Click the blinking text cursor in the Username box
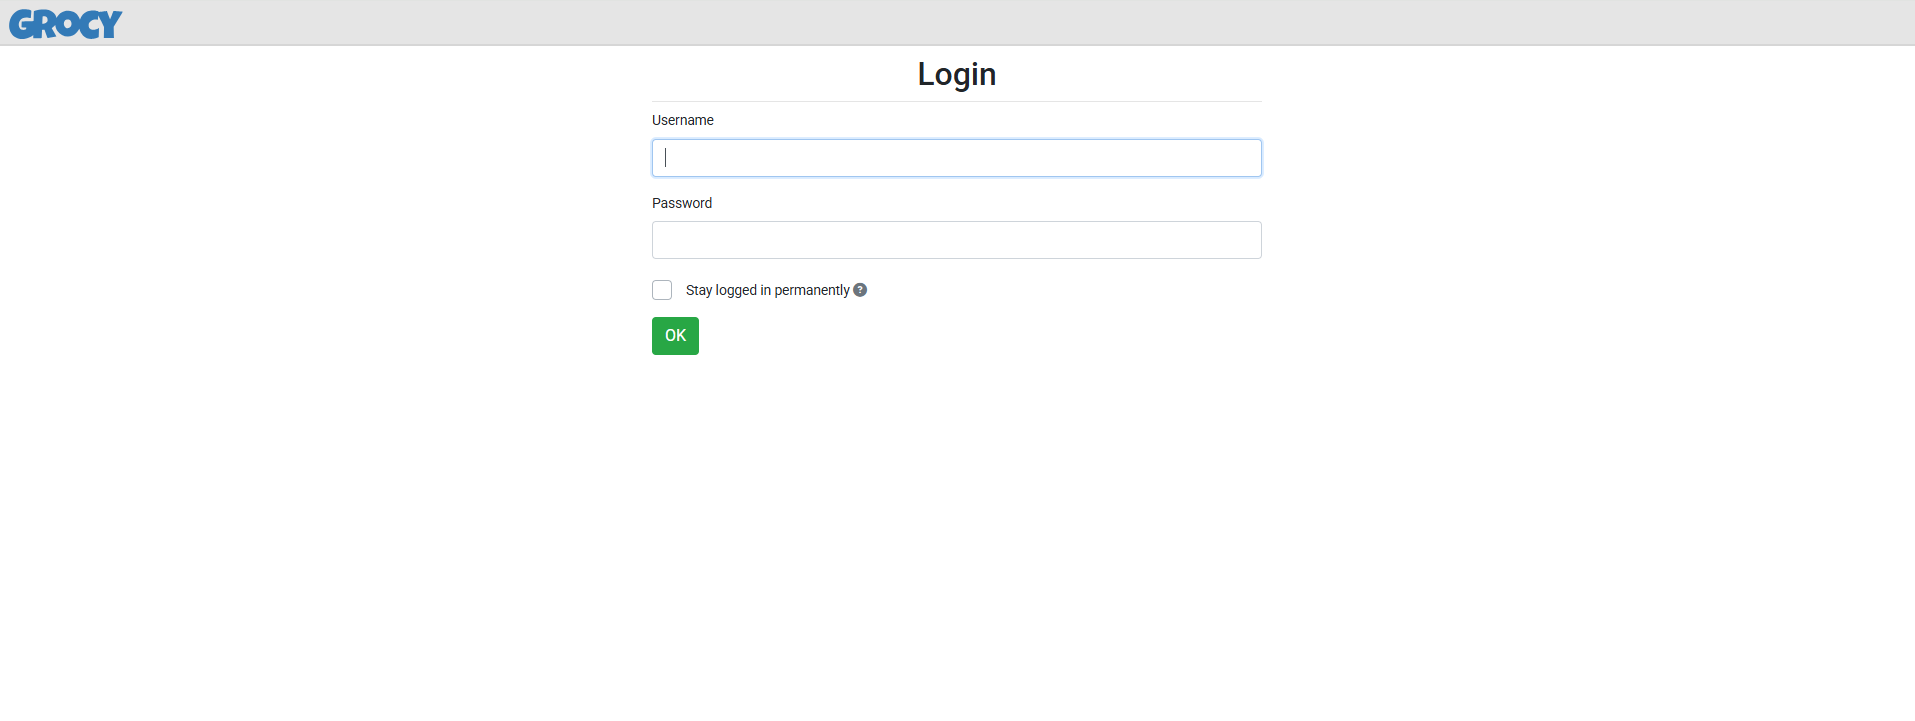Viewport: 1915px width, 721px height. point(666,157)
